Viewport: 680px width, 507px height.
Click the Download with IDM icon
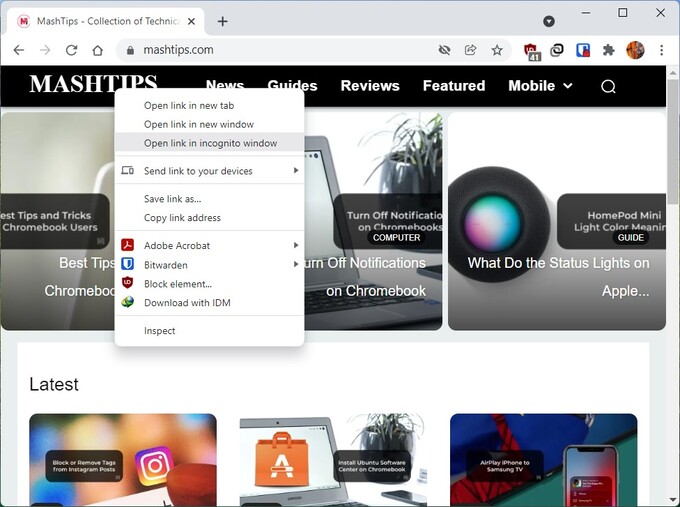point(128,302)
